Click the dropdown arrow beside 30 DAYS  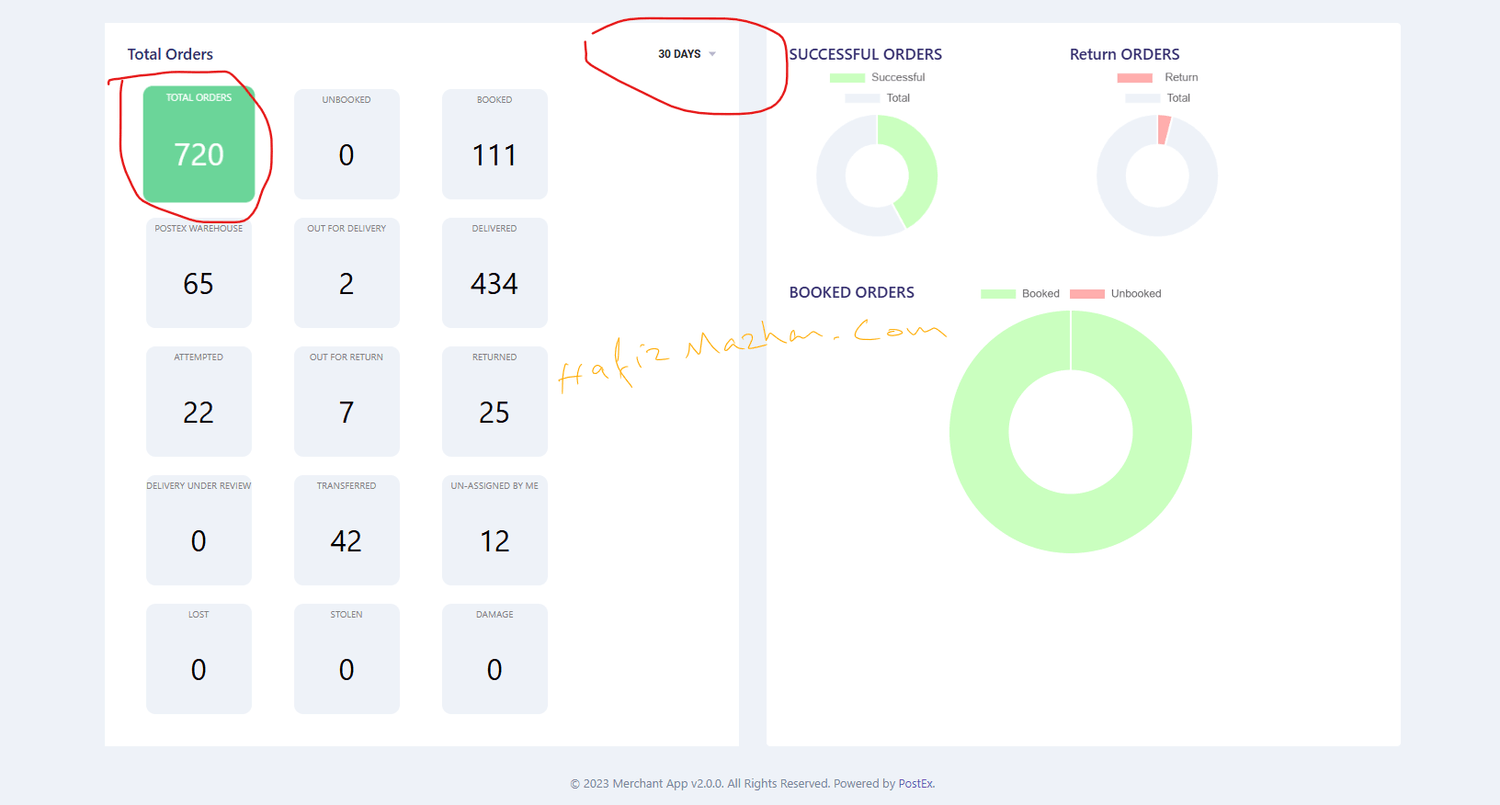[712, 54]
